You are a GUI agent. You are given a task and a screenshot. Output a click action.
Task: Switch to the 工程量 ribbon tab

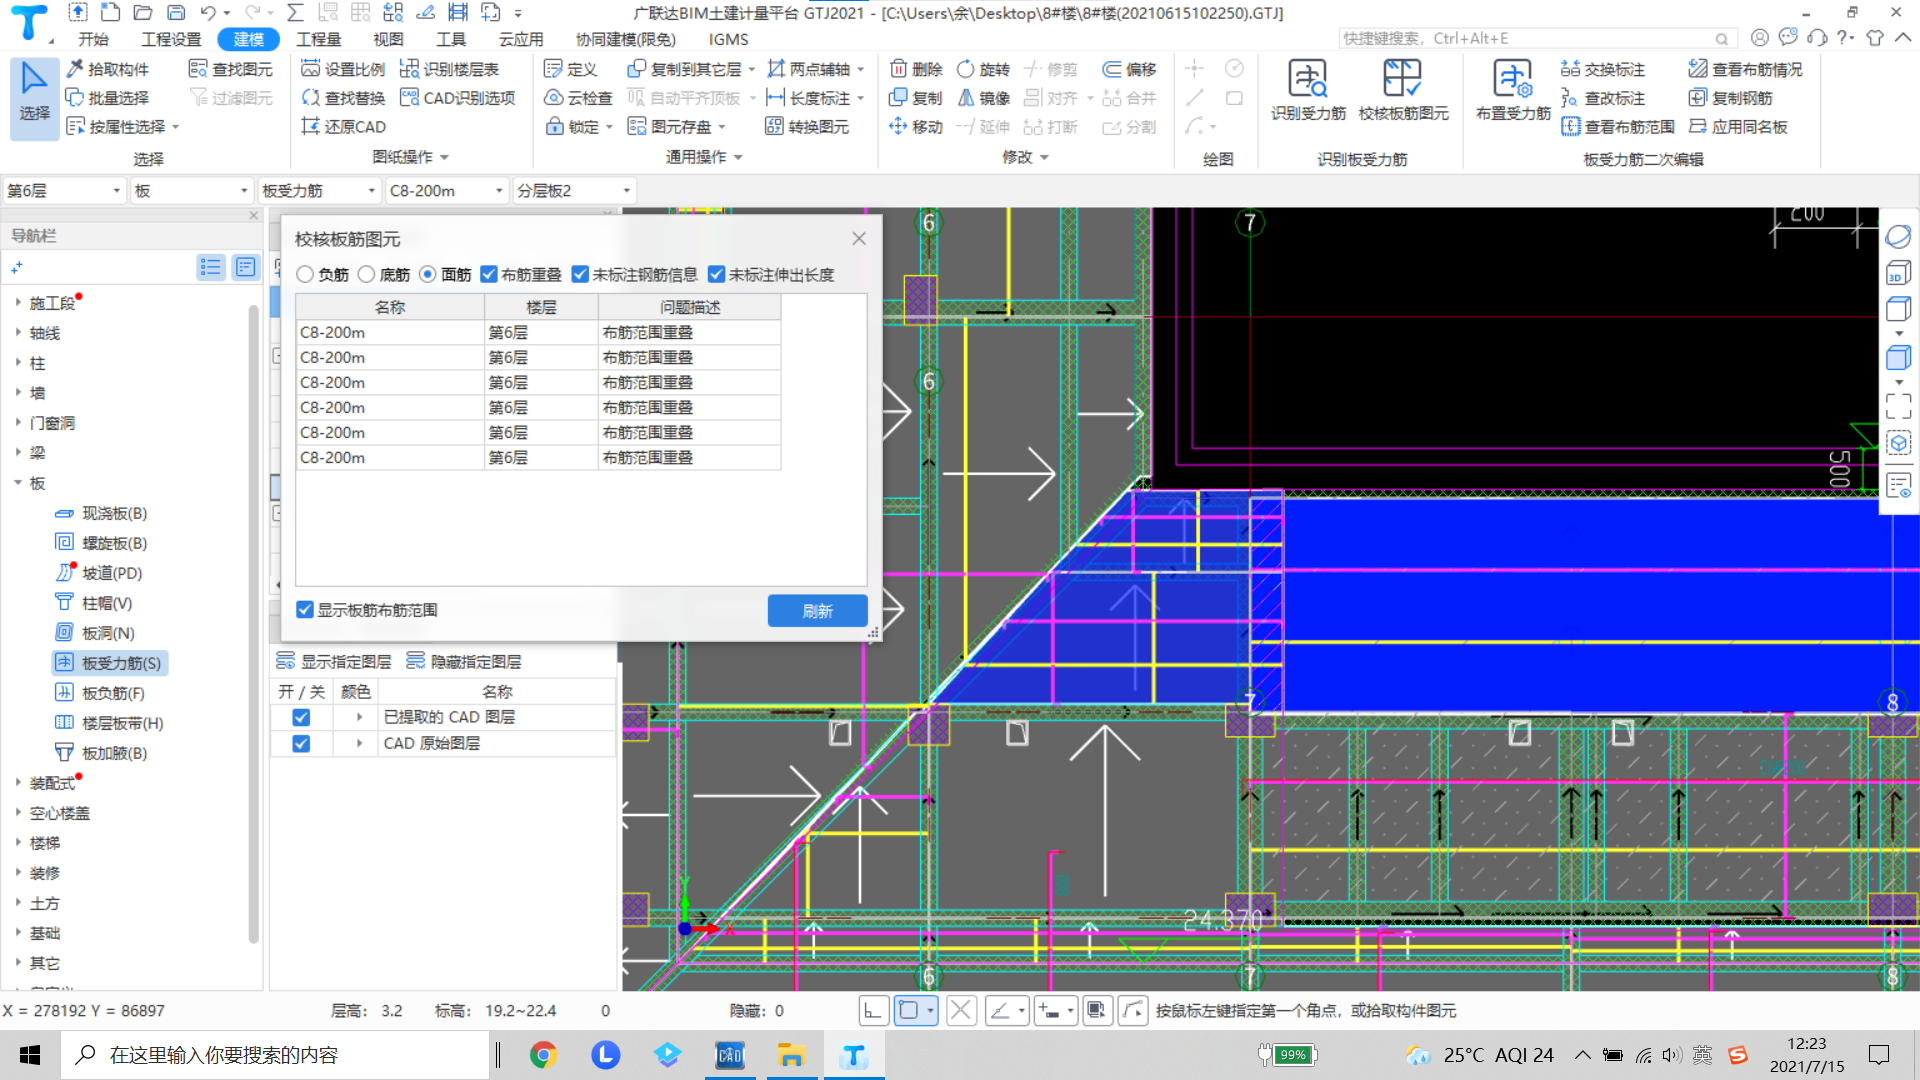click(319, 39)
